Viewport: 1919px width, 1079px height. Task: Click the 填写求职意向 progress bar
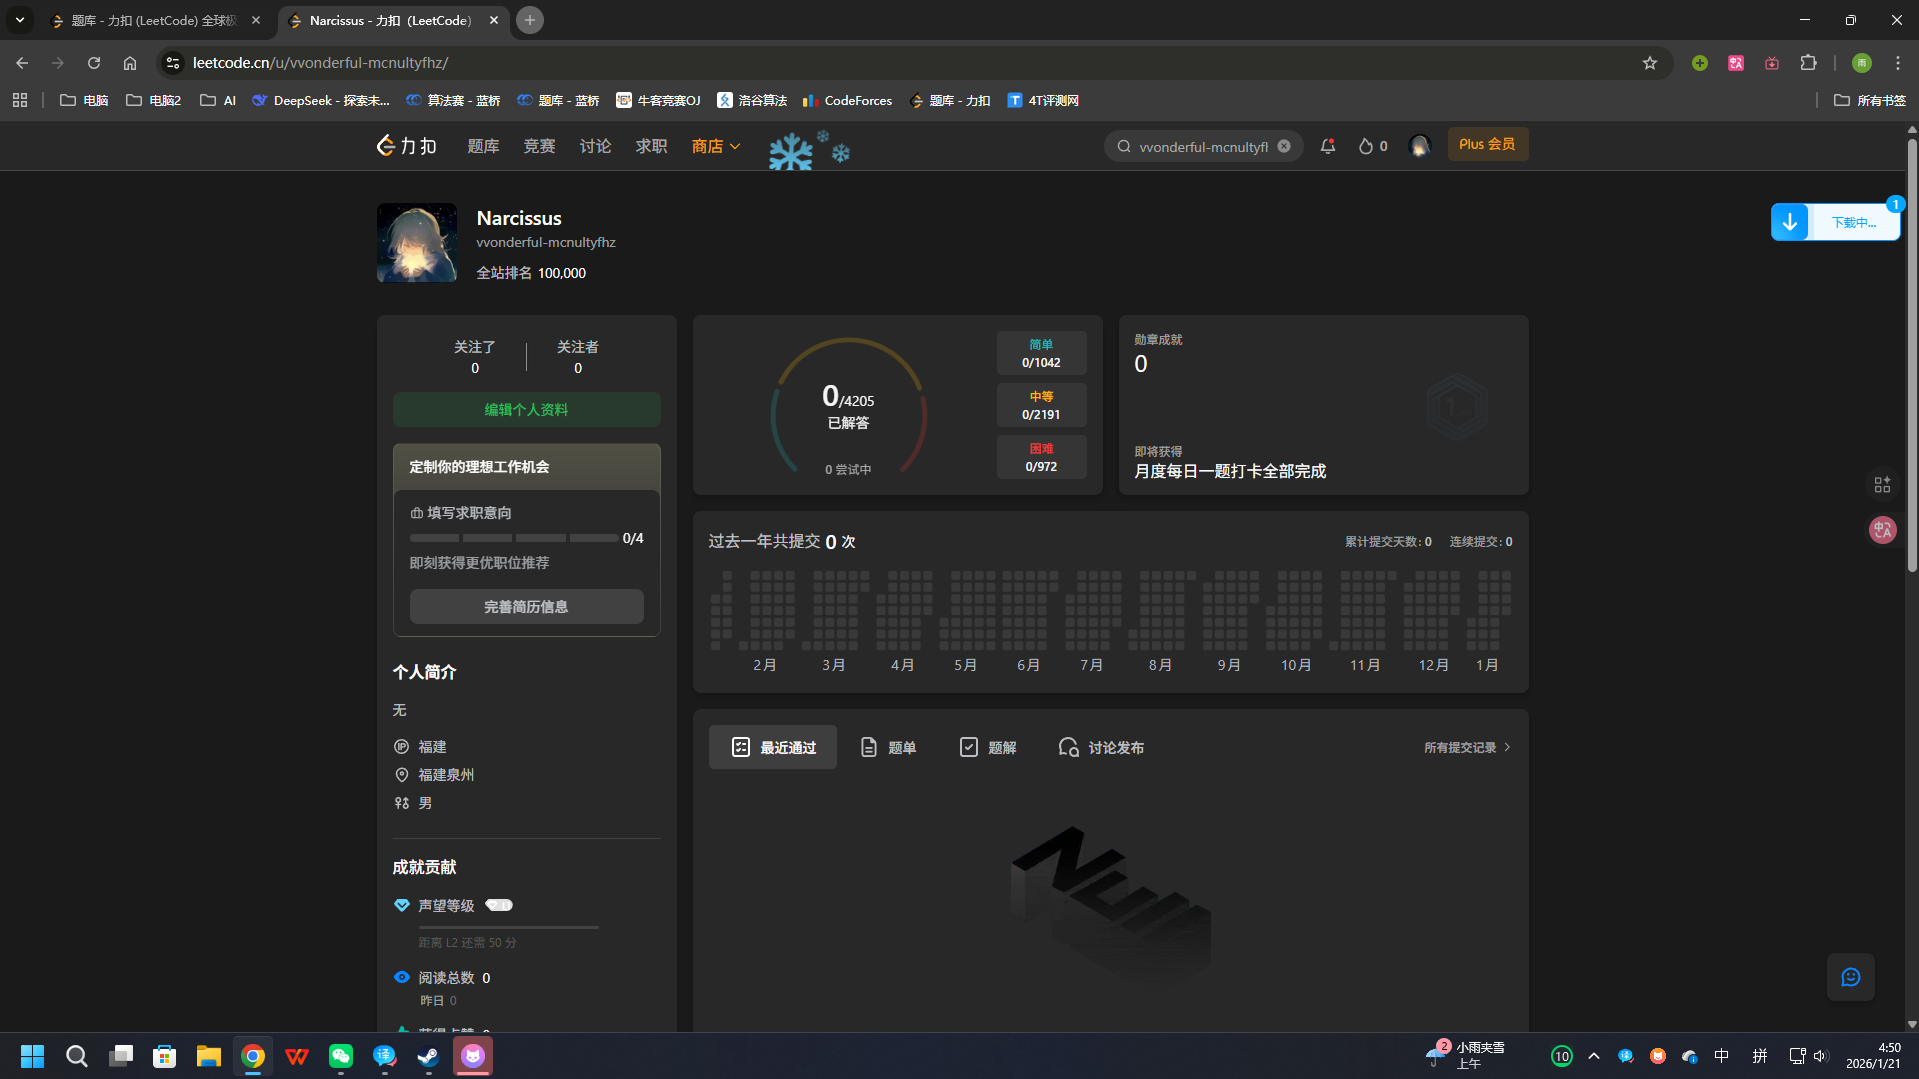(514, 538)
